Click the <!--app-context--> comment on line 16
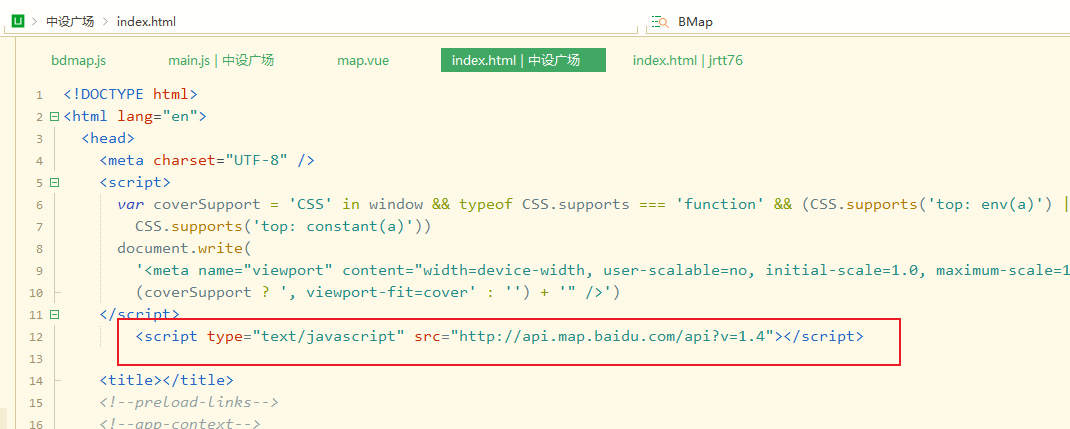Viewport: 1070px width, 429px height. (180, 424)
